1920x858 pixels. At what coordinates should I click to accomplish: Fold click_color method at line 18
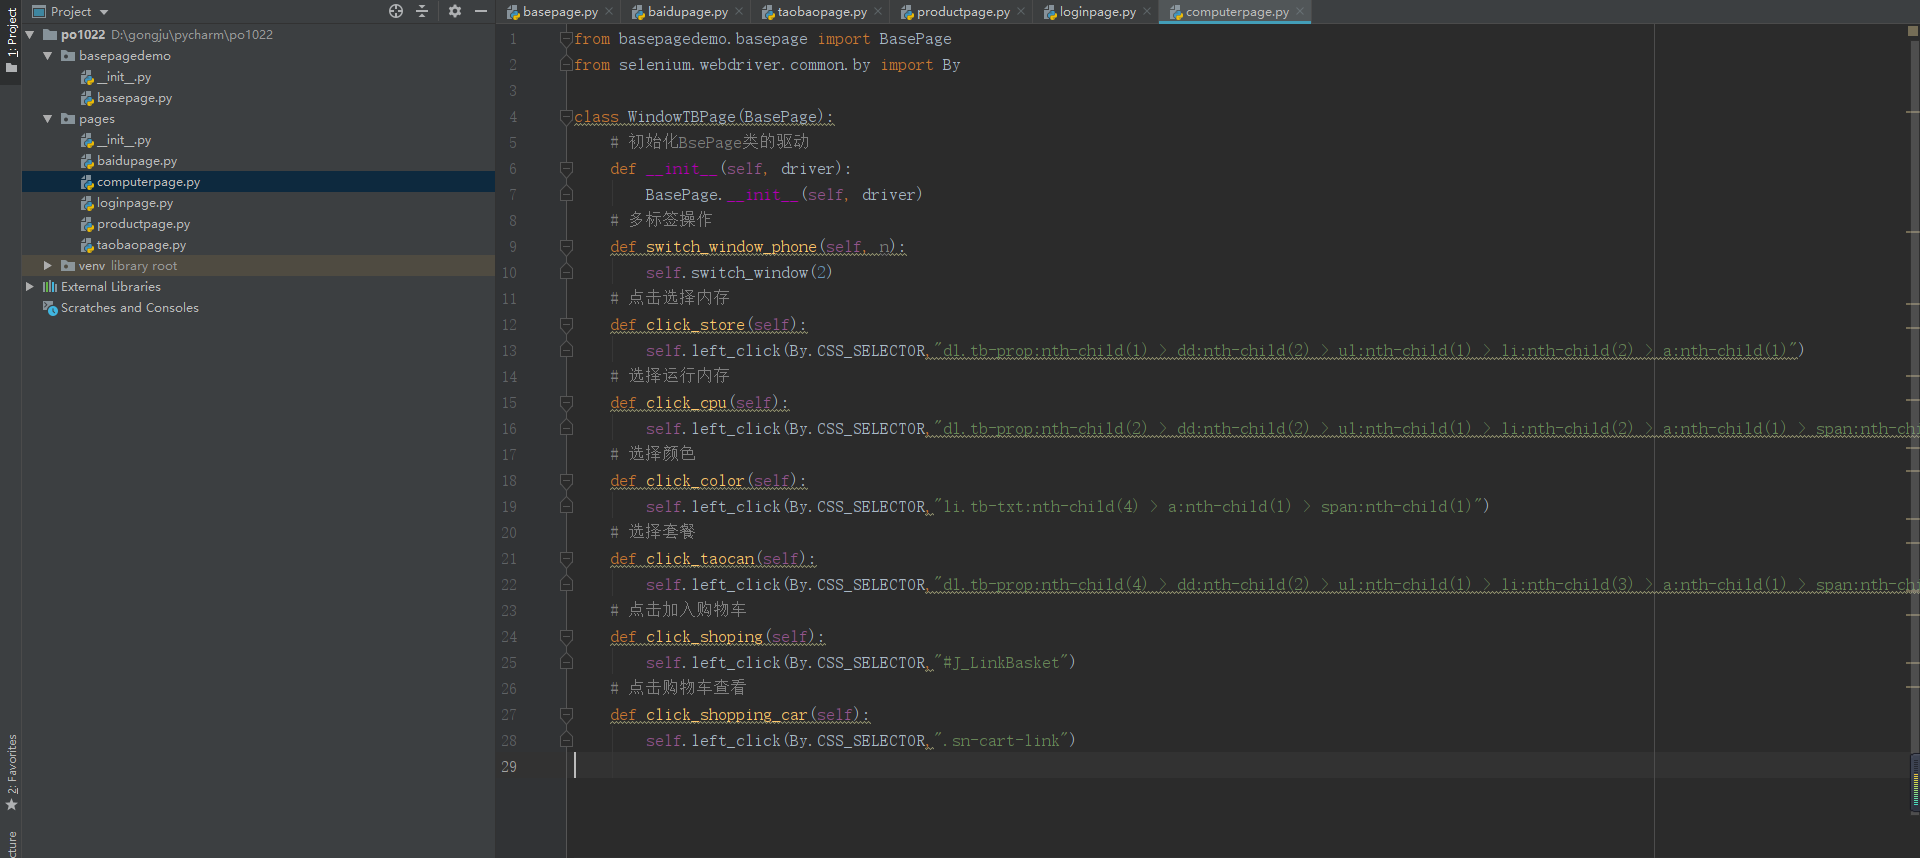tap(566, 481)
